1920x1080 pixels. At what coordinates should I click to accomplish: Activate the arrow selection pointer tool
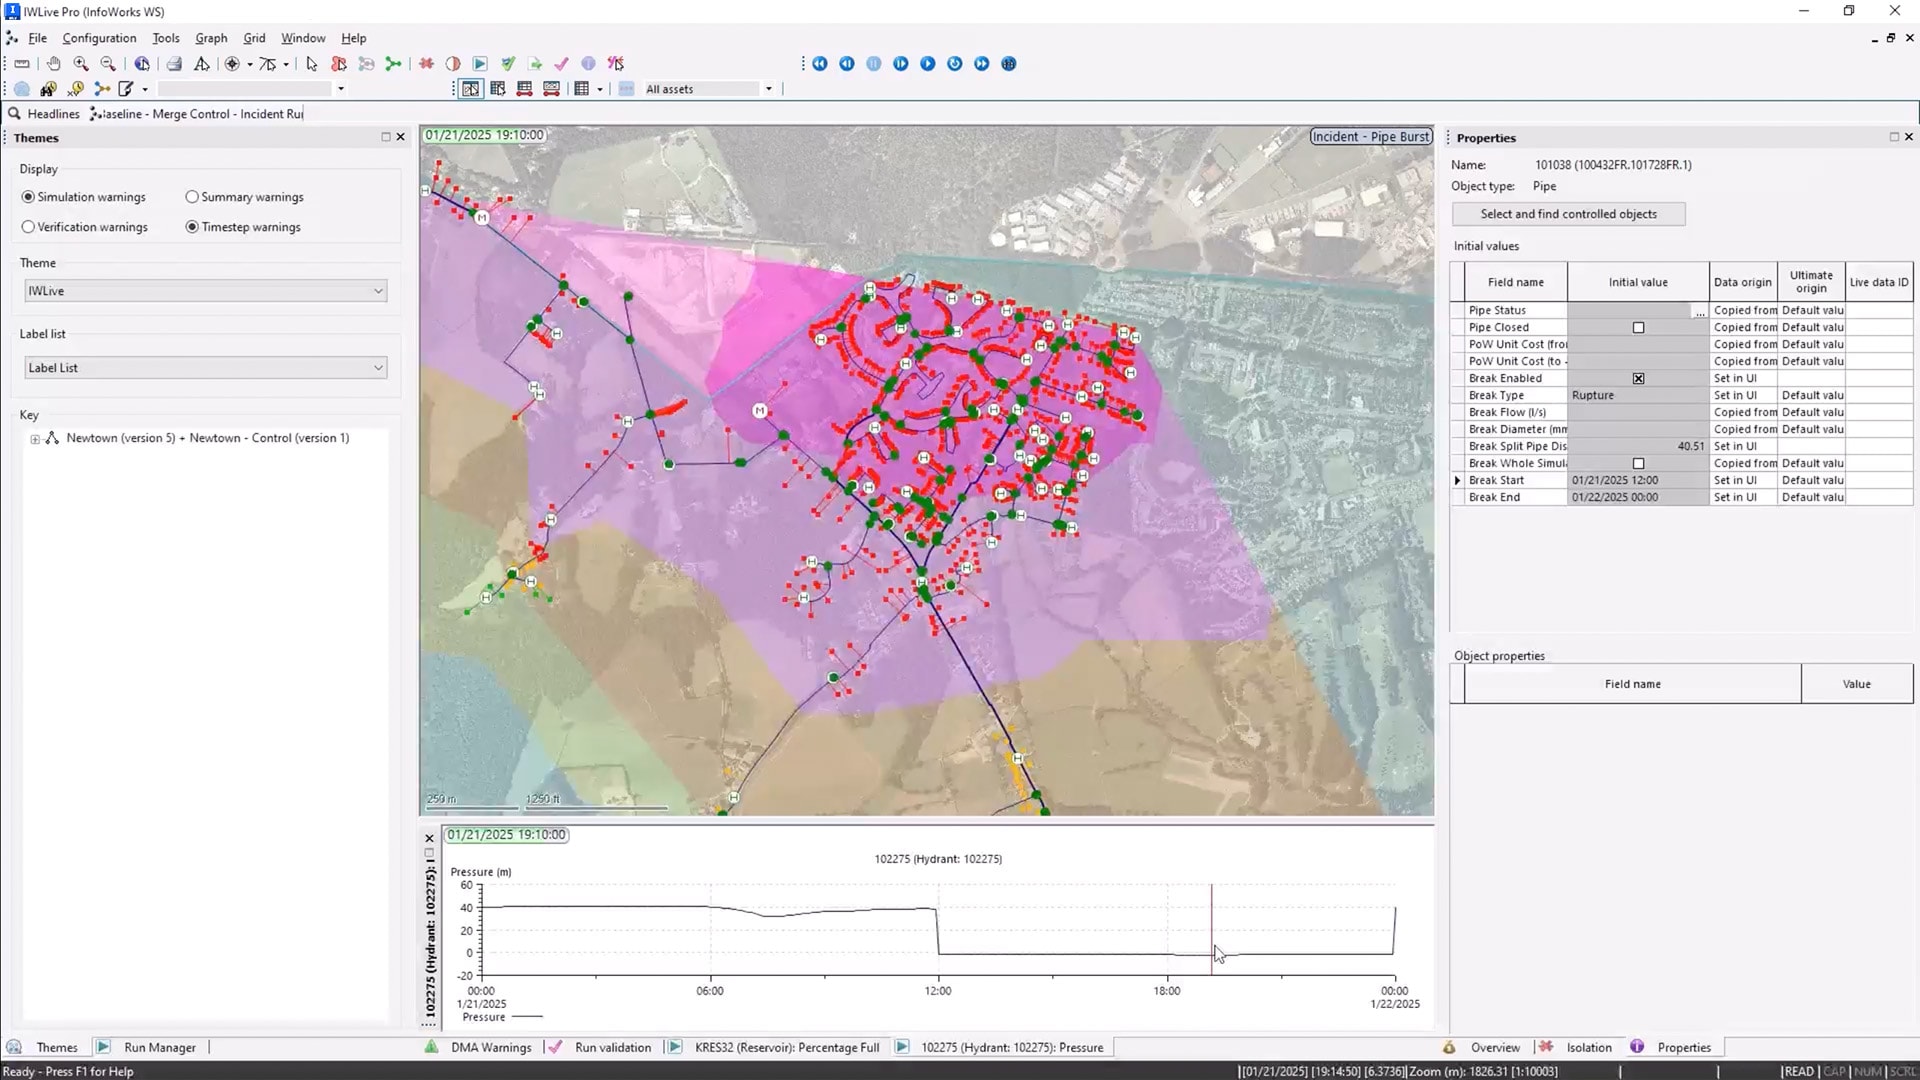[x=311, y=63]
